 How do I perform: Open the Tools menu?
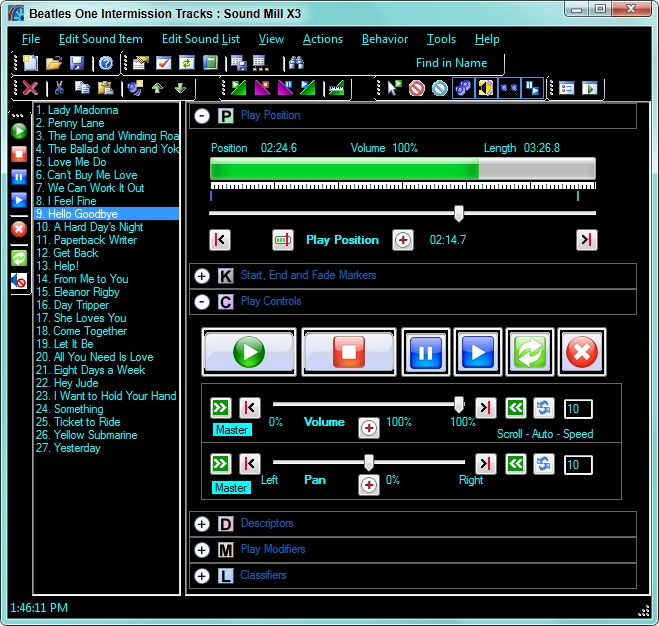click(x=441, y=39)
